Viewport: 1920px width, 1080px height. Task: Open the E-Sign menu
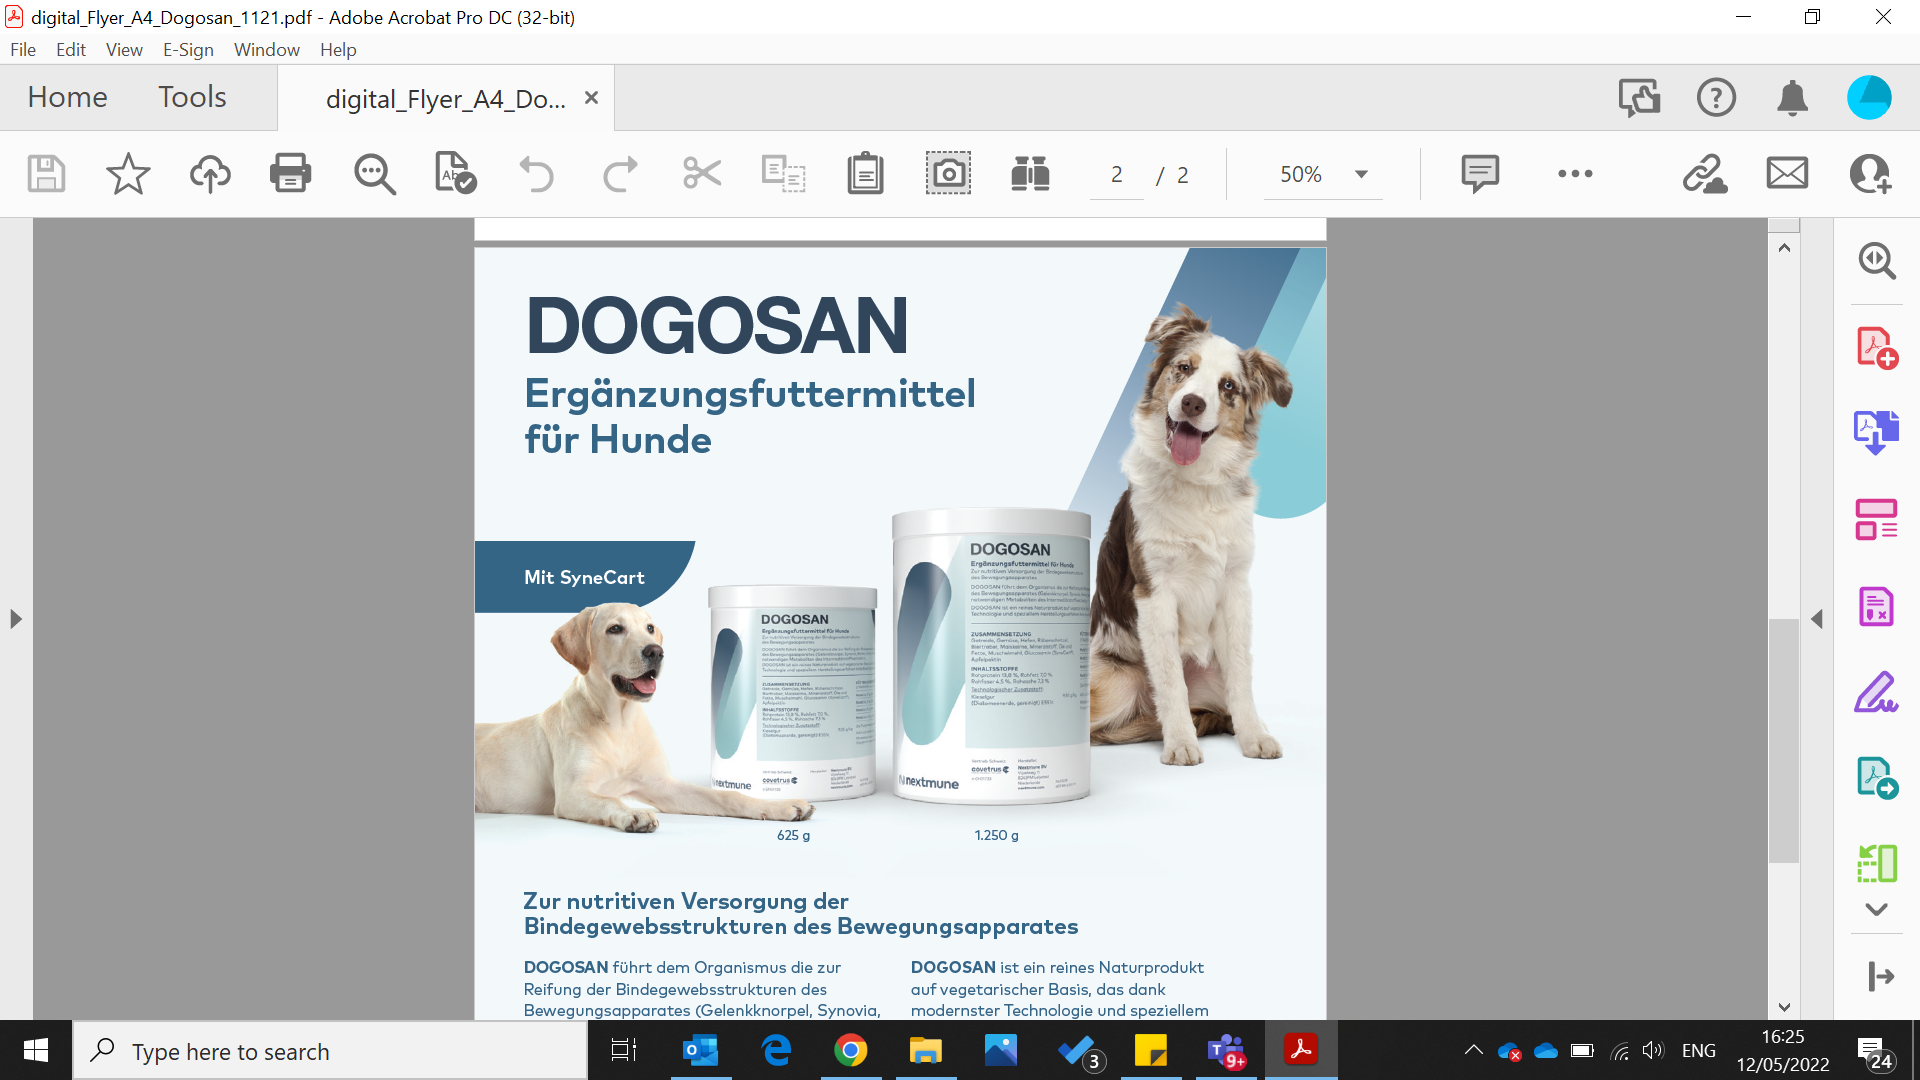point(188,50)
